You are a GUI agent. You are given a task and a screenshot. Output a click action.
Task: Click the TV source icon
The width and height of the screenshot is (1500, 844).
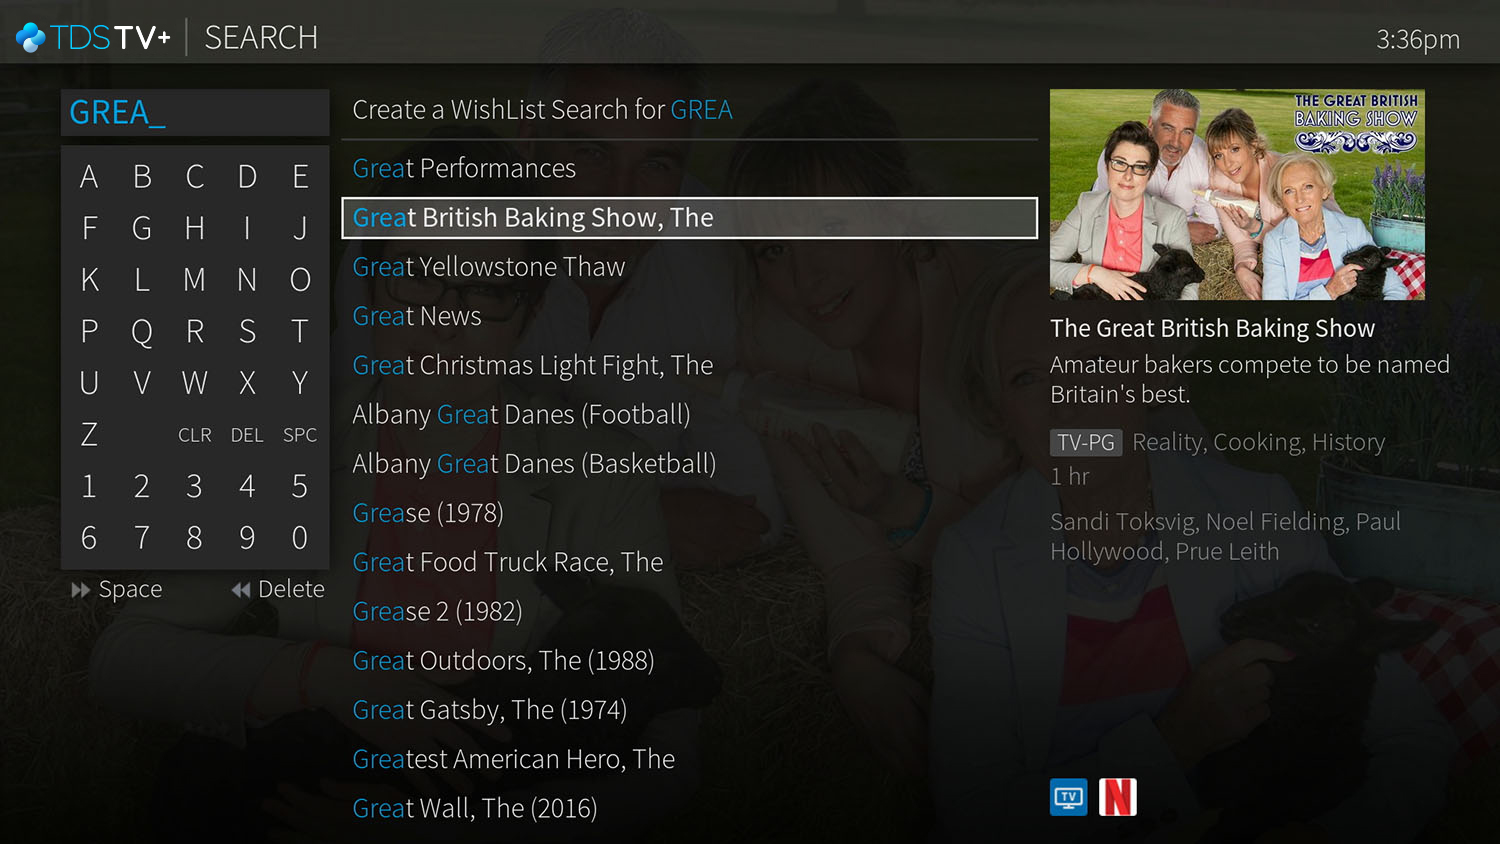click(1069, 797)
